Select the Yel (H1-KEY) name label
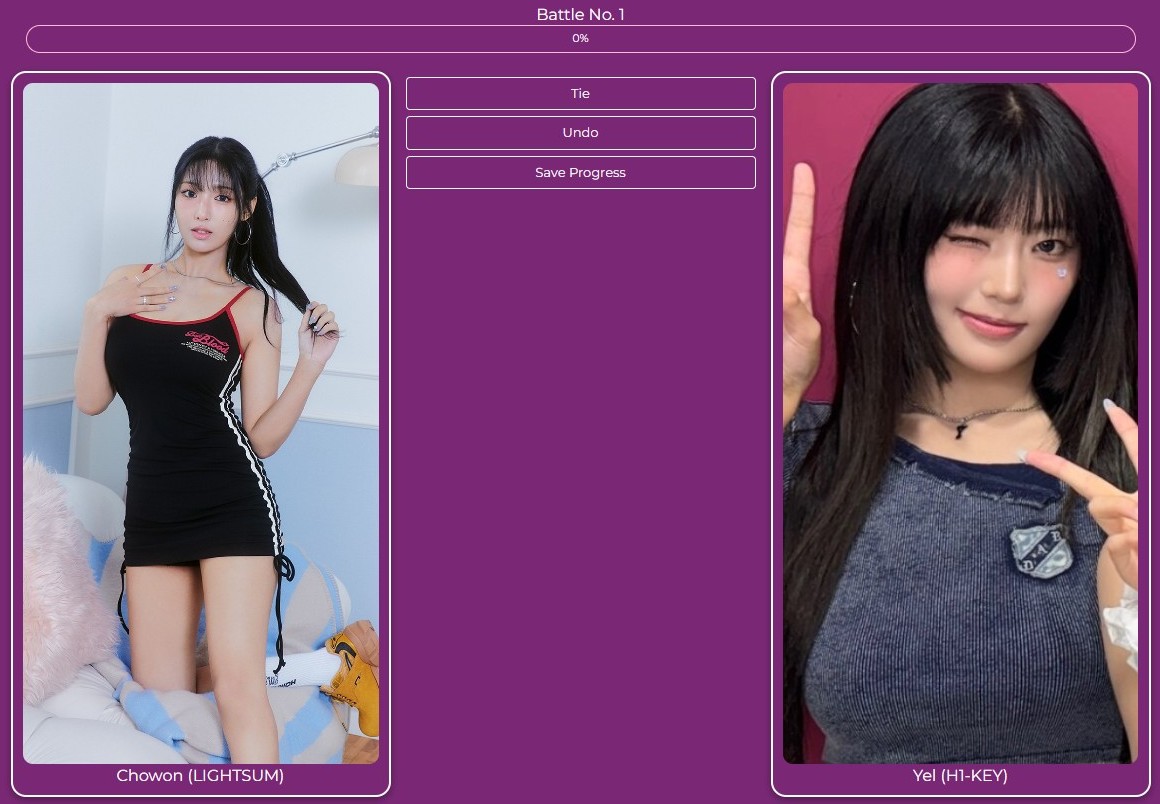The height and width of the screenshot is (804, 1160). [x=960, y=775]
